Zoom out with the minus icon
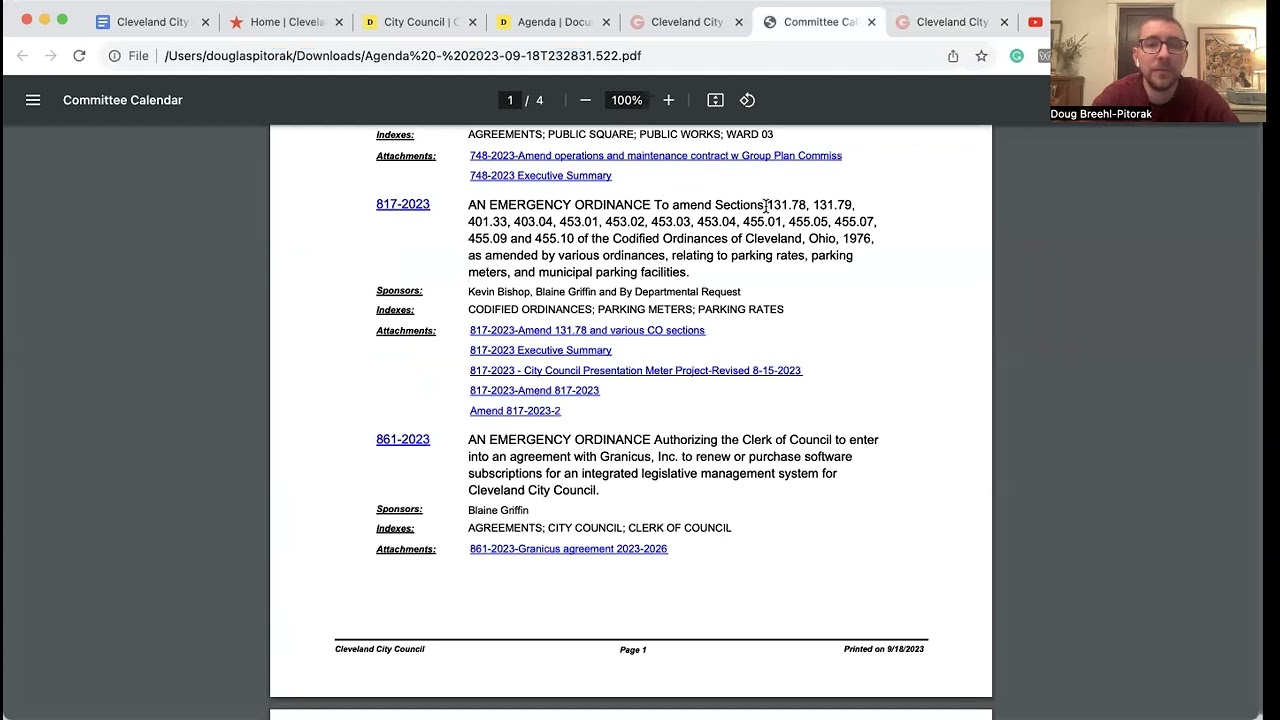Image resolution: width=1280 pixels, height=720 pixels. click(x=585, y=100)
